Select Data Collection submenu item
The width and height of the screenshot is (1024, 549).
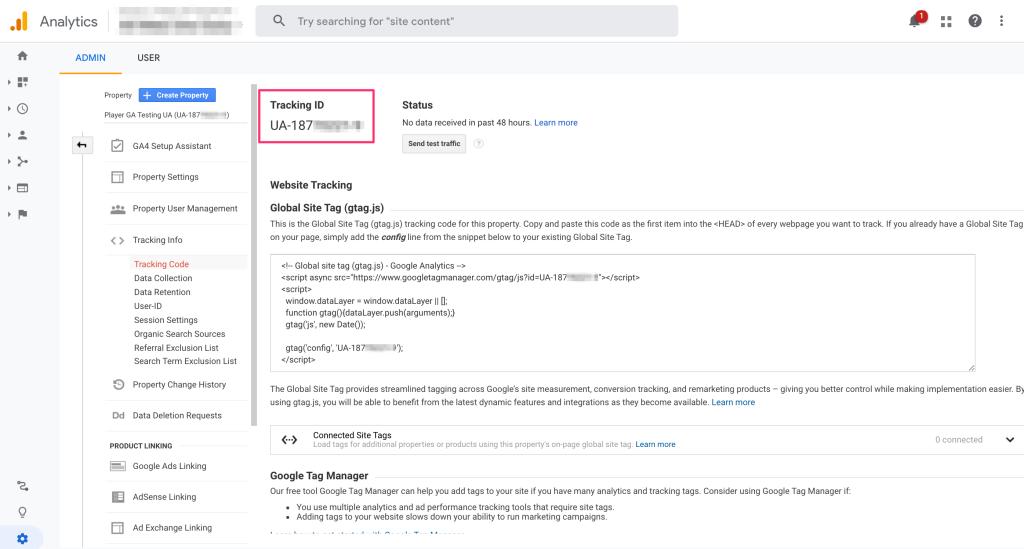click(x=163, y=278)
